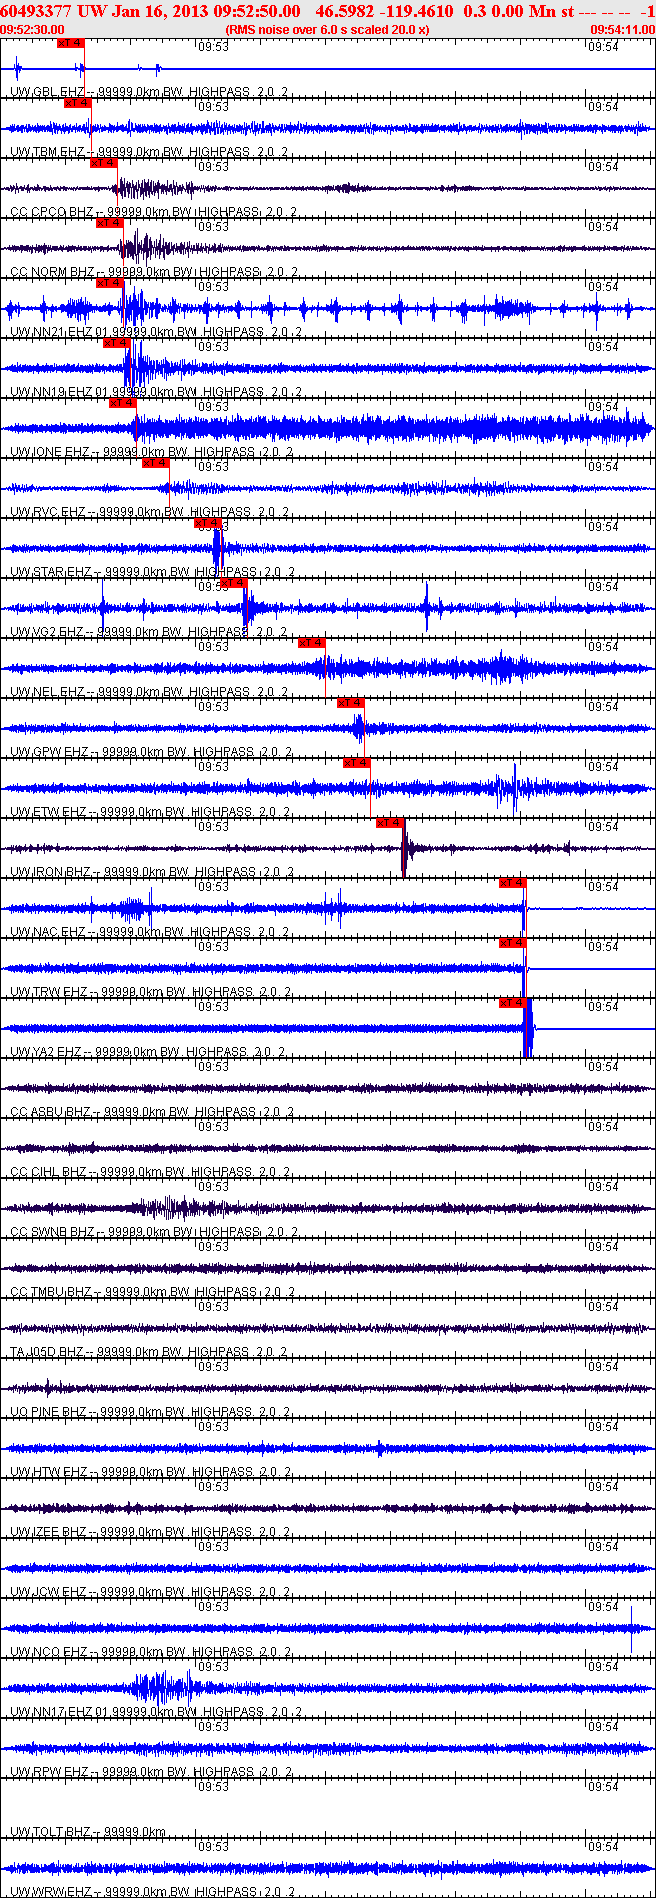Select the red pick flag on the CC.NORM trace
656x1898 pixels.
point(110,223)
